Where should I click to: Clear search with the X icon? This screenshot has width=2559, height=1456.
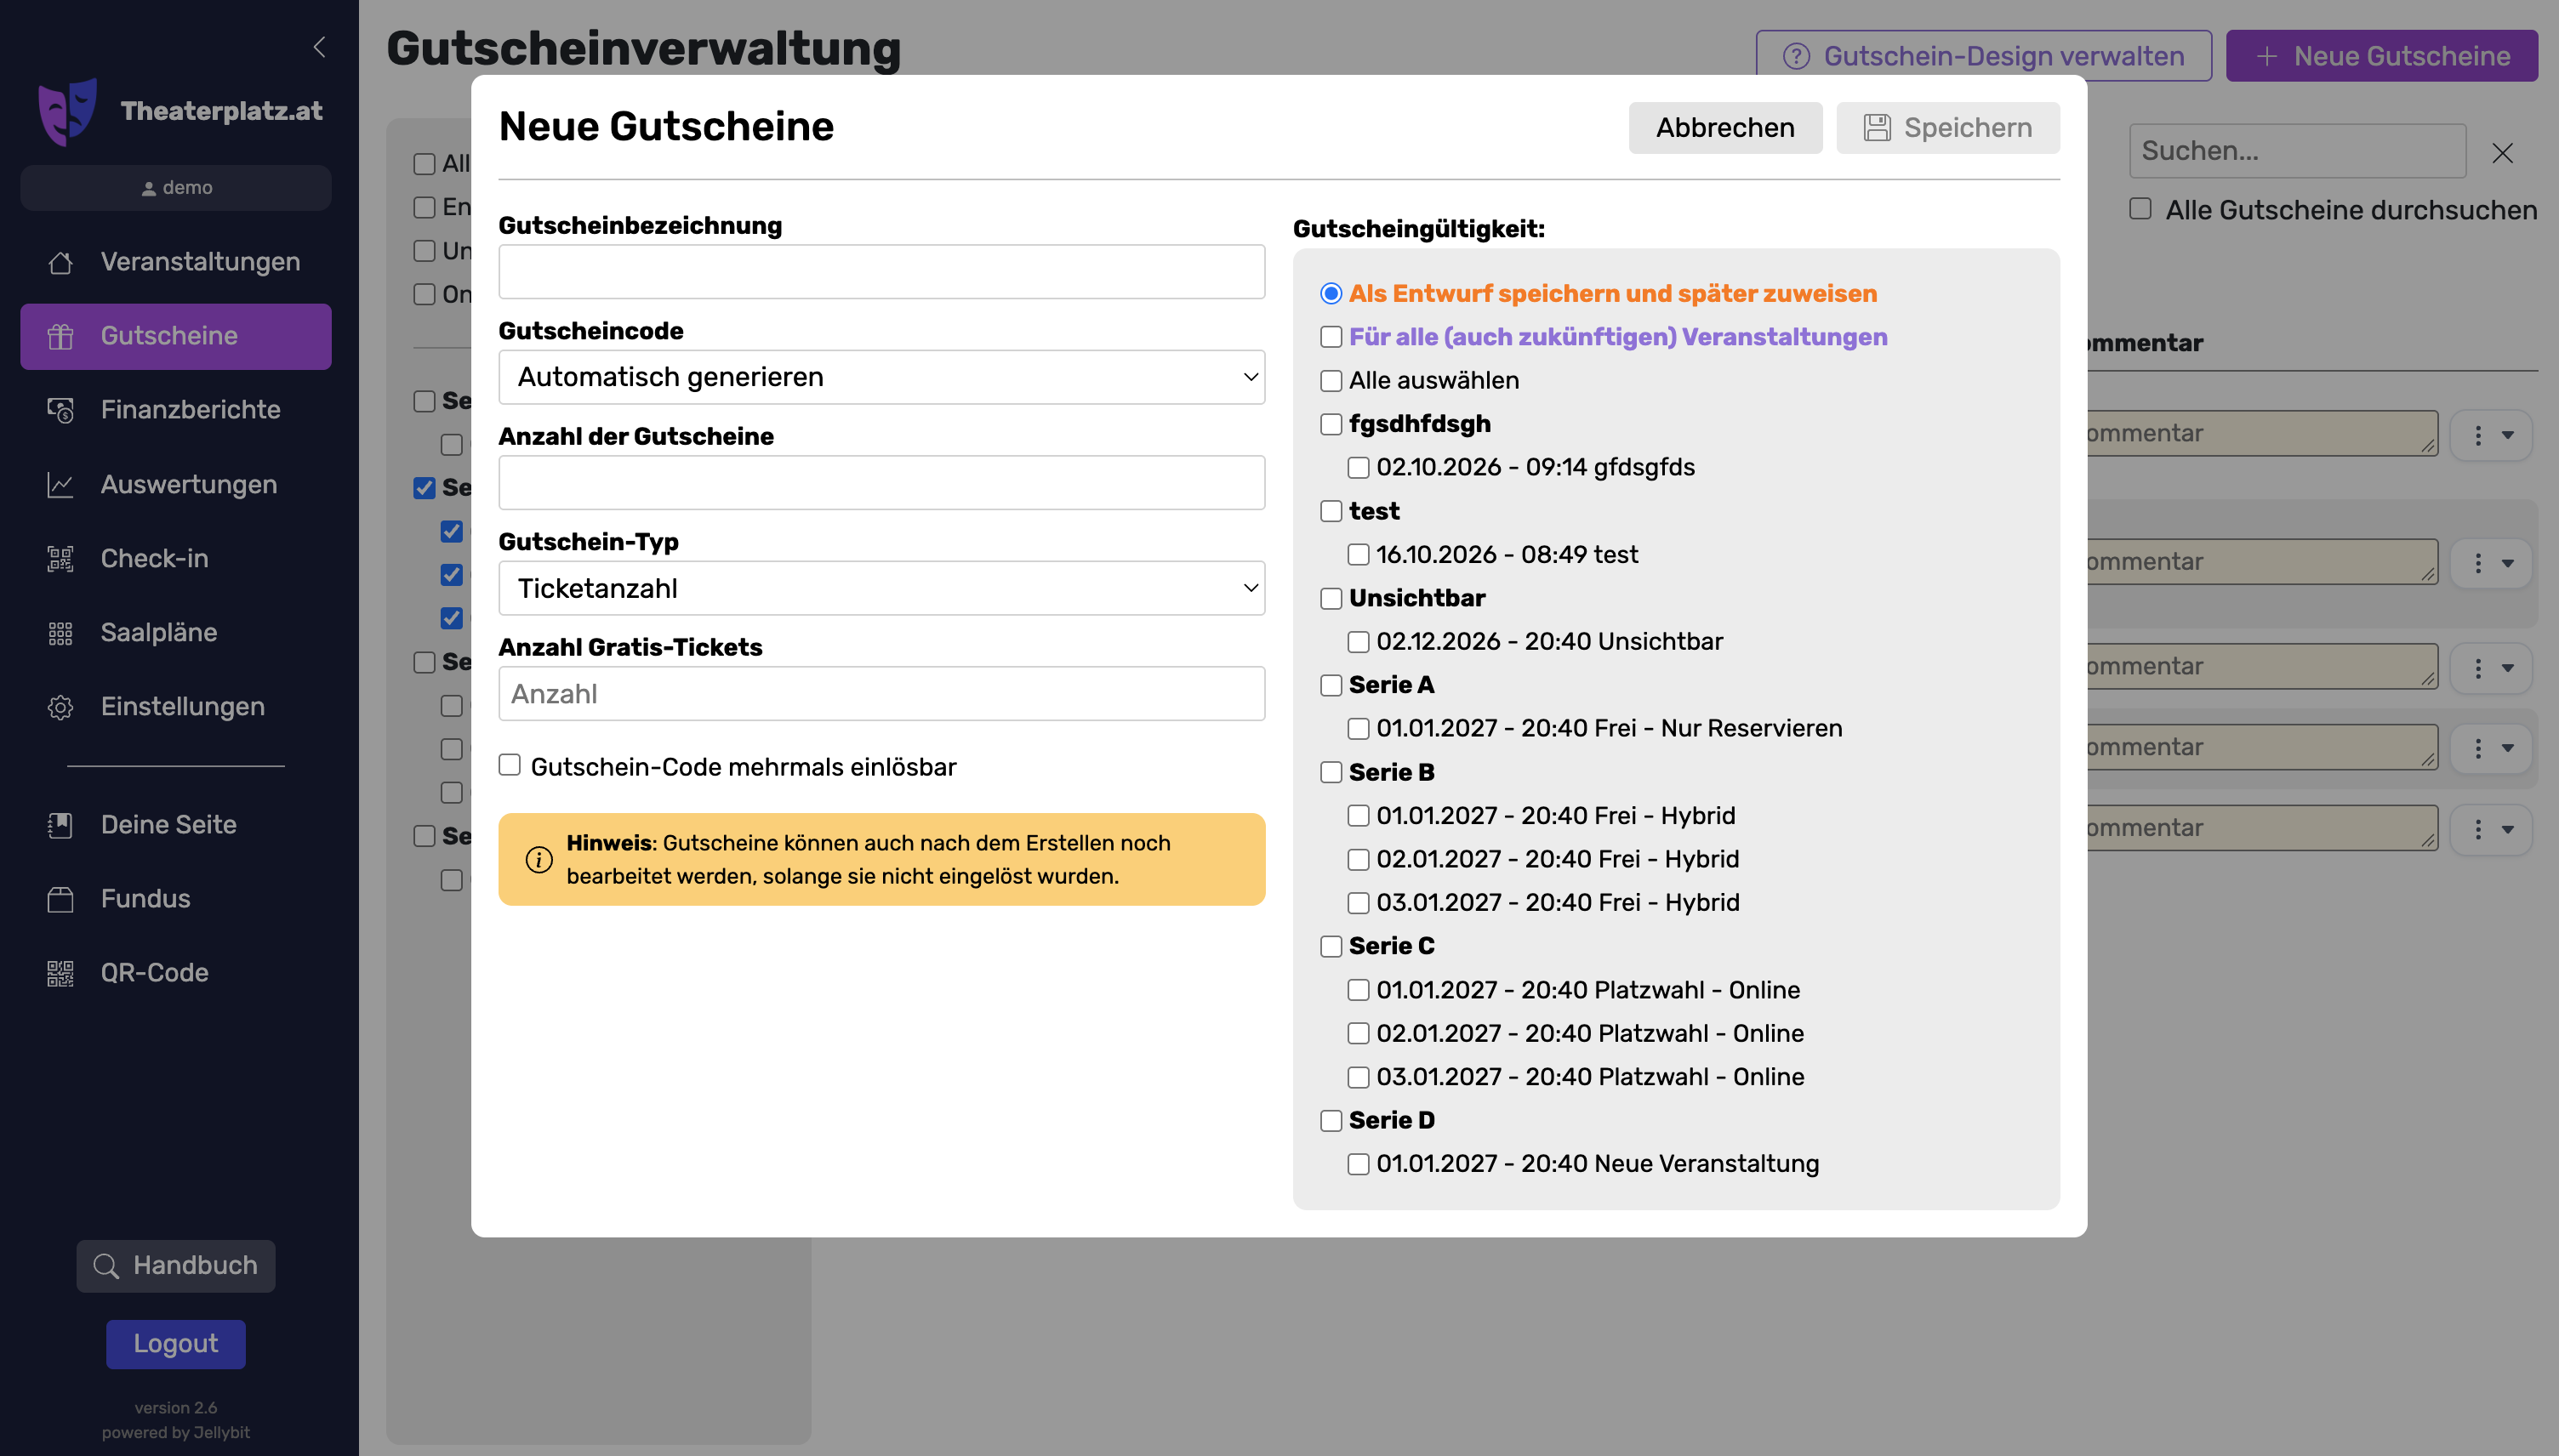(x=2502, y=153)
